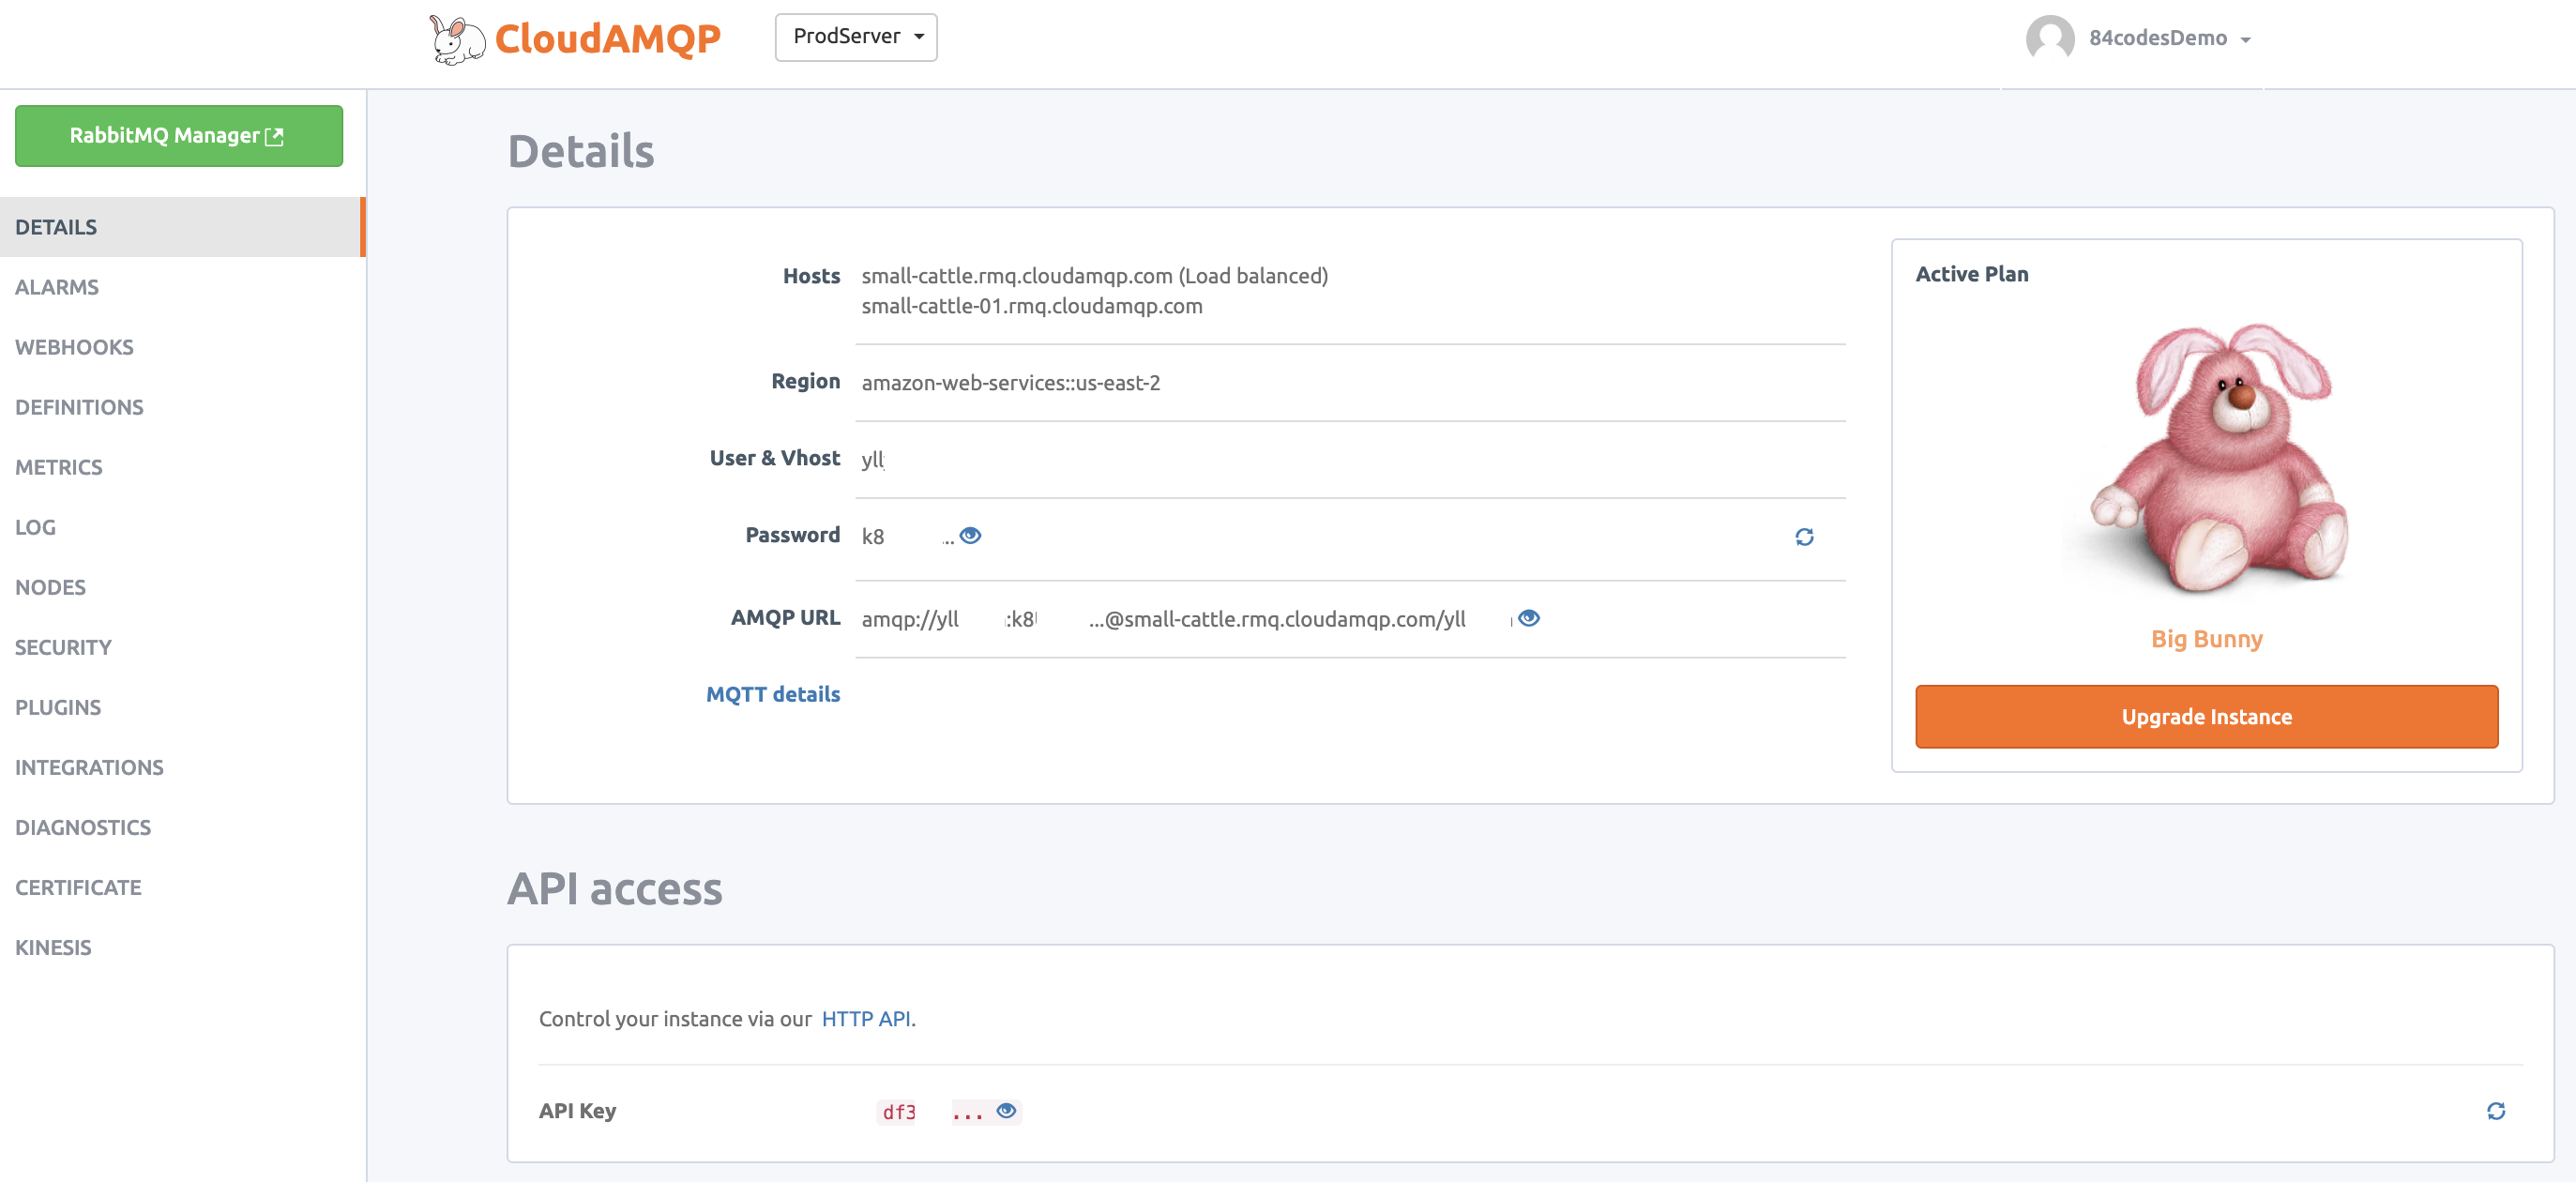
Task: Go to Alarms in the sidebar
Action: coord(57,287)
